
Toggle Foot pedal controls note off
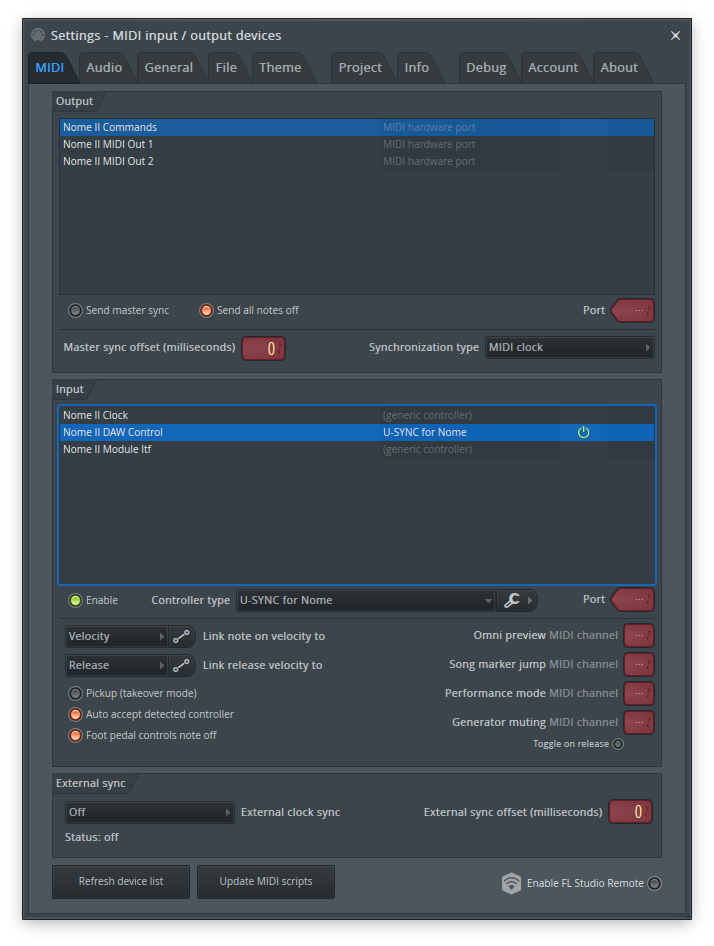coord(75,735)
